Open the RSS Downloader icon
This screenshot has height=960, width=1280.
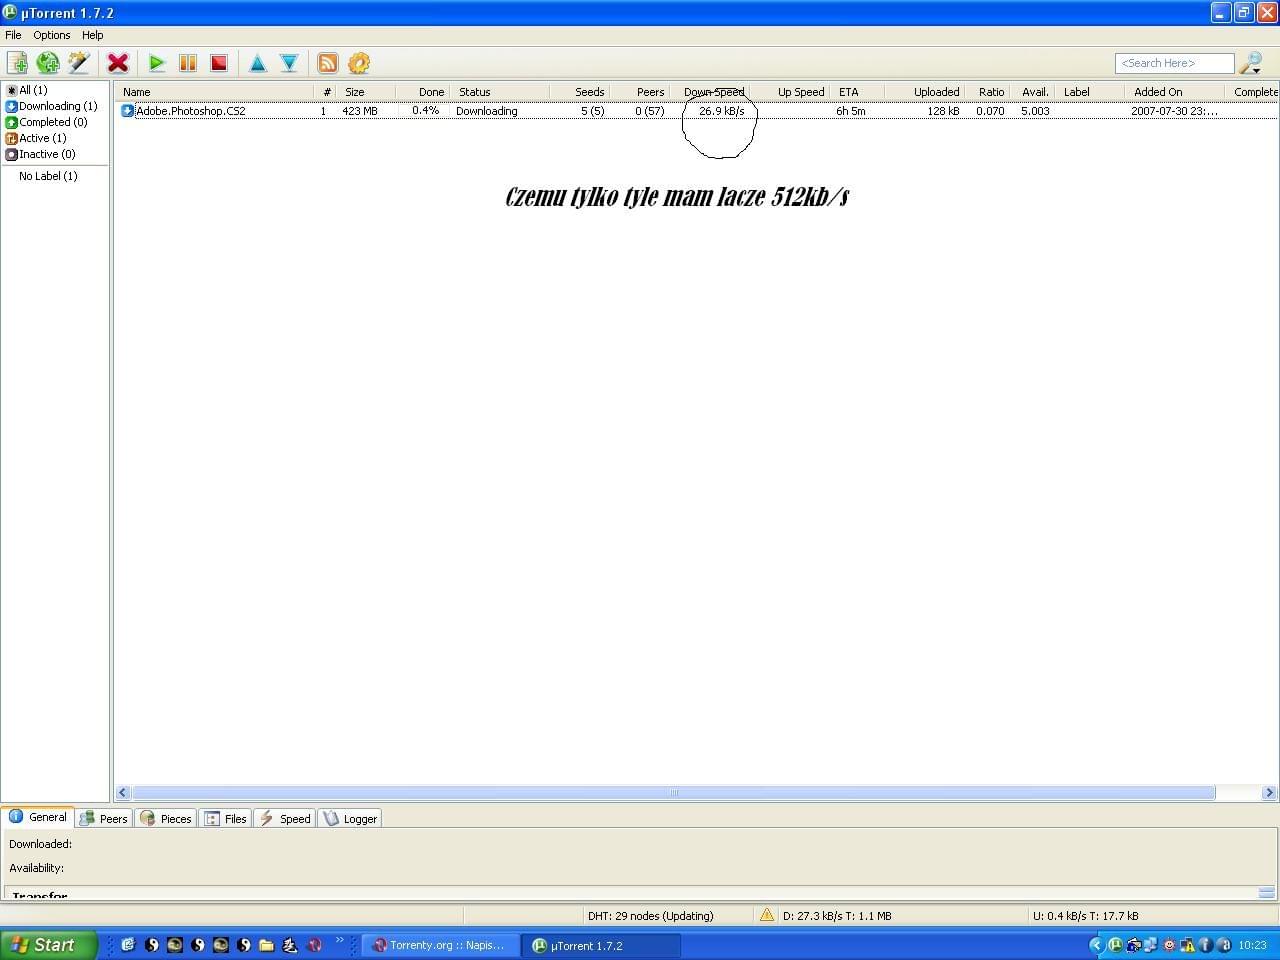coord(328,63)
